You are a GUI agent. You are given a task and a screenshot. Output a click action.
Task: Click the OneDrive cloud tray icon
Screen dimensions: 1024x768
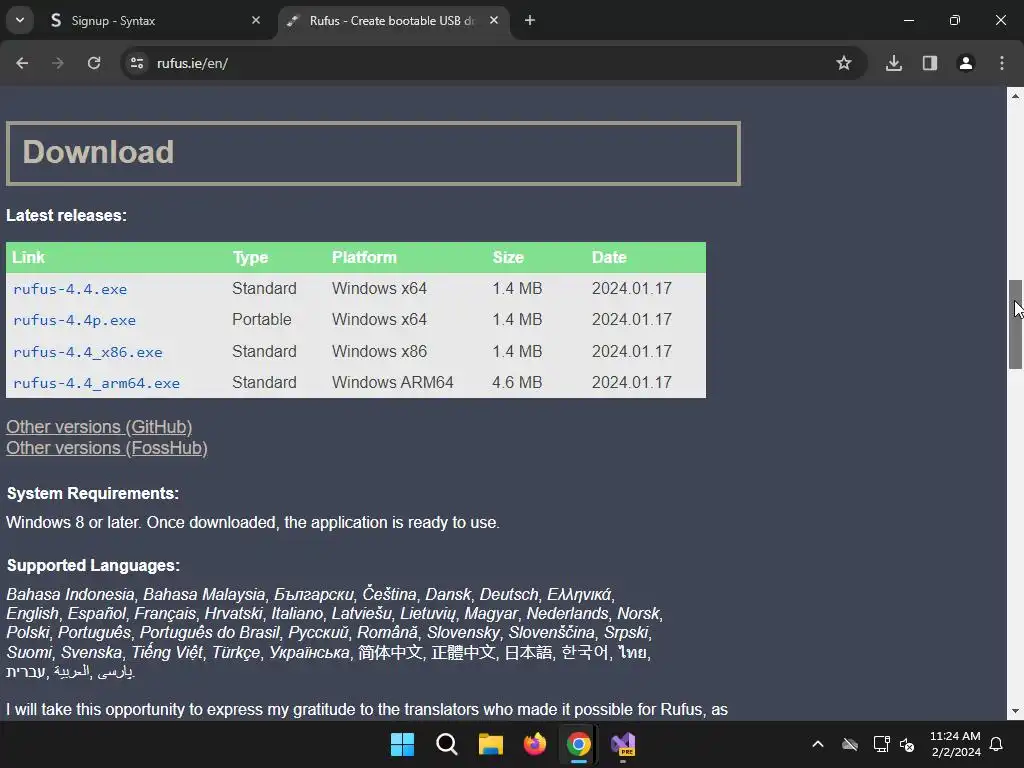click(850, 744)
